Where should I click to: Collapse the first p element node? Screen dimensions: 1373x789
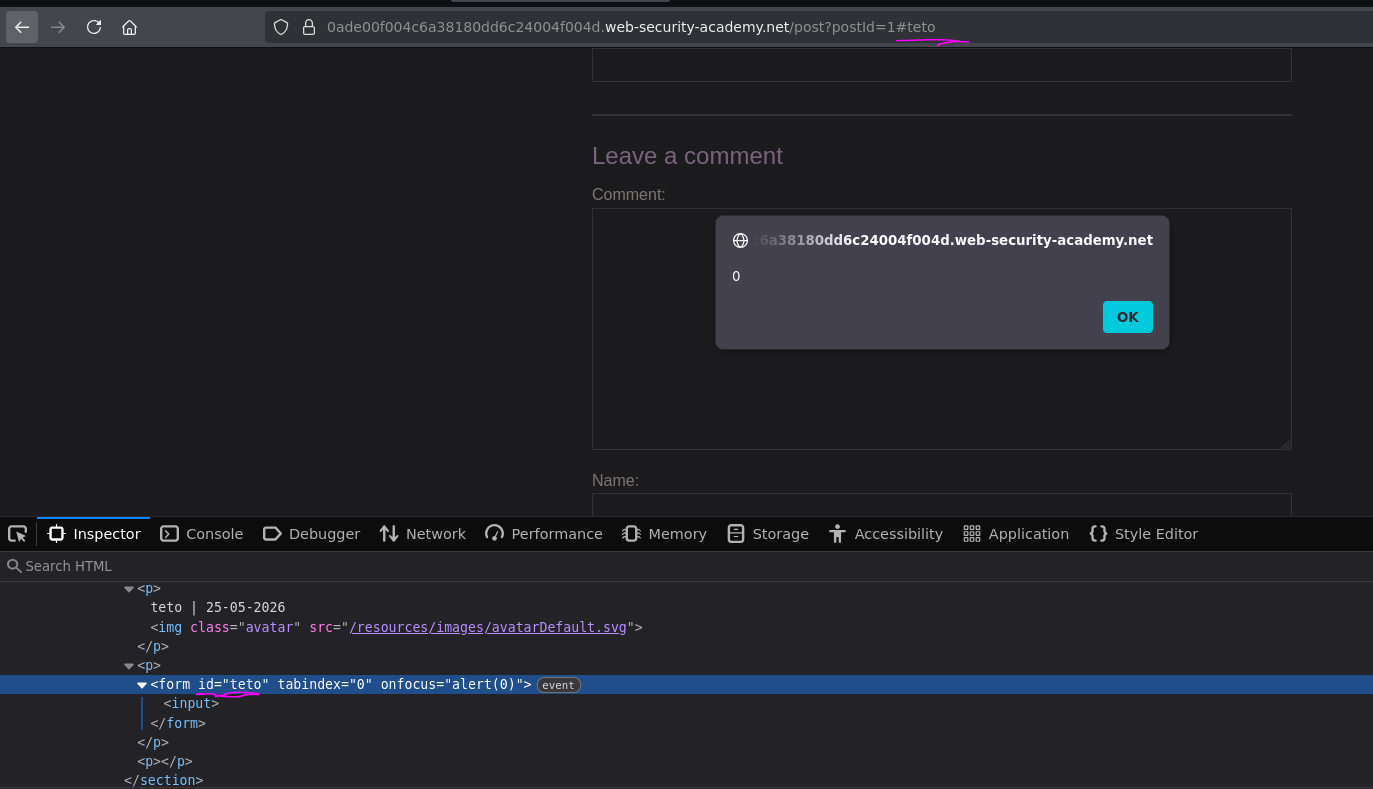click(129, 589)
